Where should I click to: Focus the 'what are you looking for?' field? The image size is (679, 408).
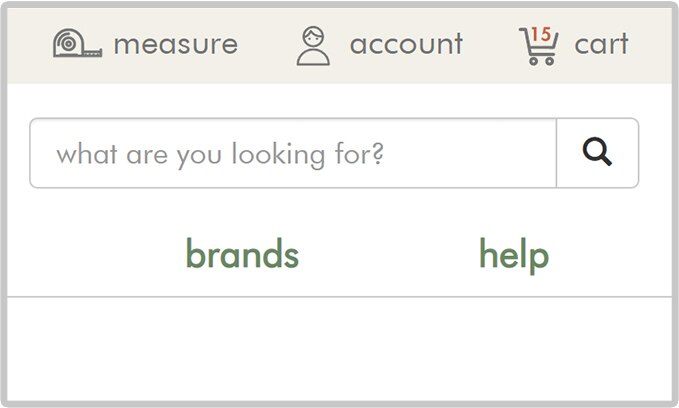(293, 153)
